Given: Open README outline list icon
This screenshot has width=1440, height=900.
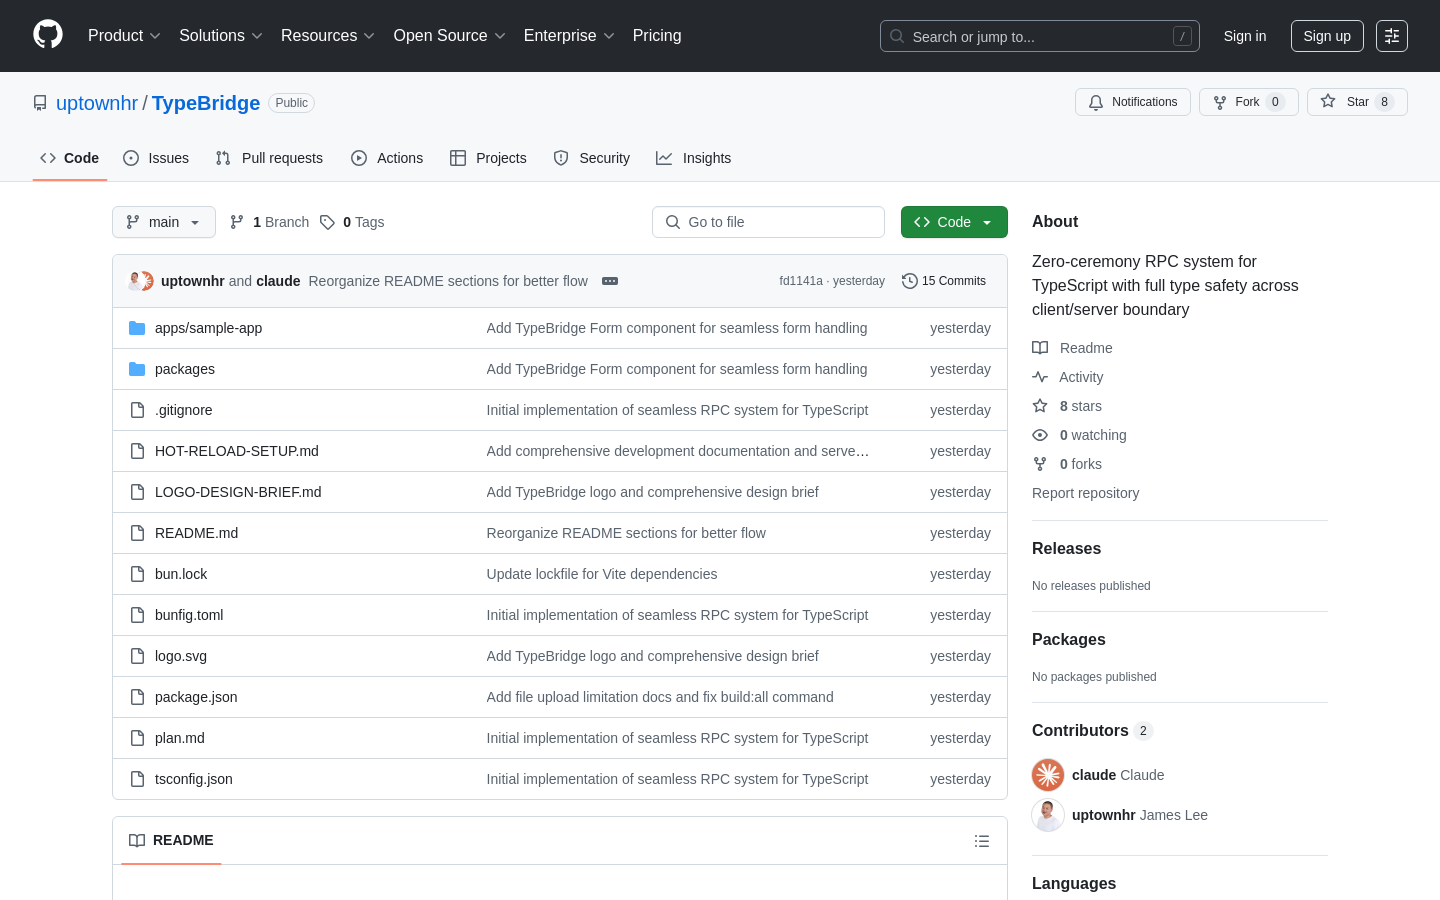Looking at the screenshot, I should [982, 841].
